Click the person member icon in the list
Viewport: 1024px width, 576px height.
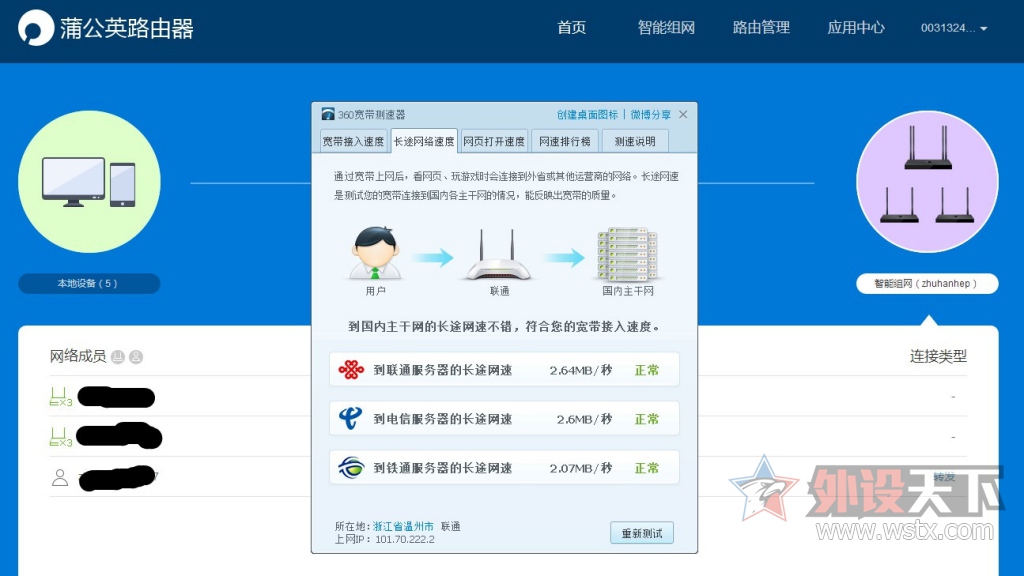point(60,477)
